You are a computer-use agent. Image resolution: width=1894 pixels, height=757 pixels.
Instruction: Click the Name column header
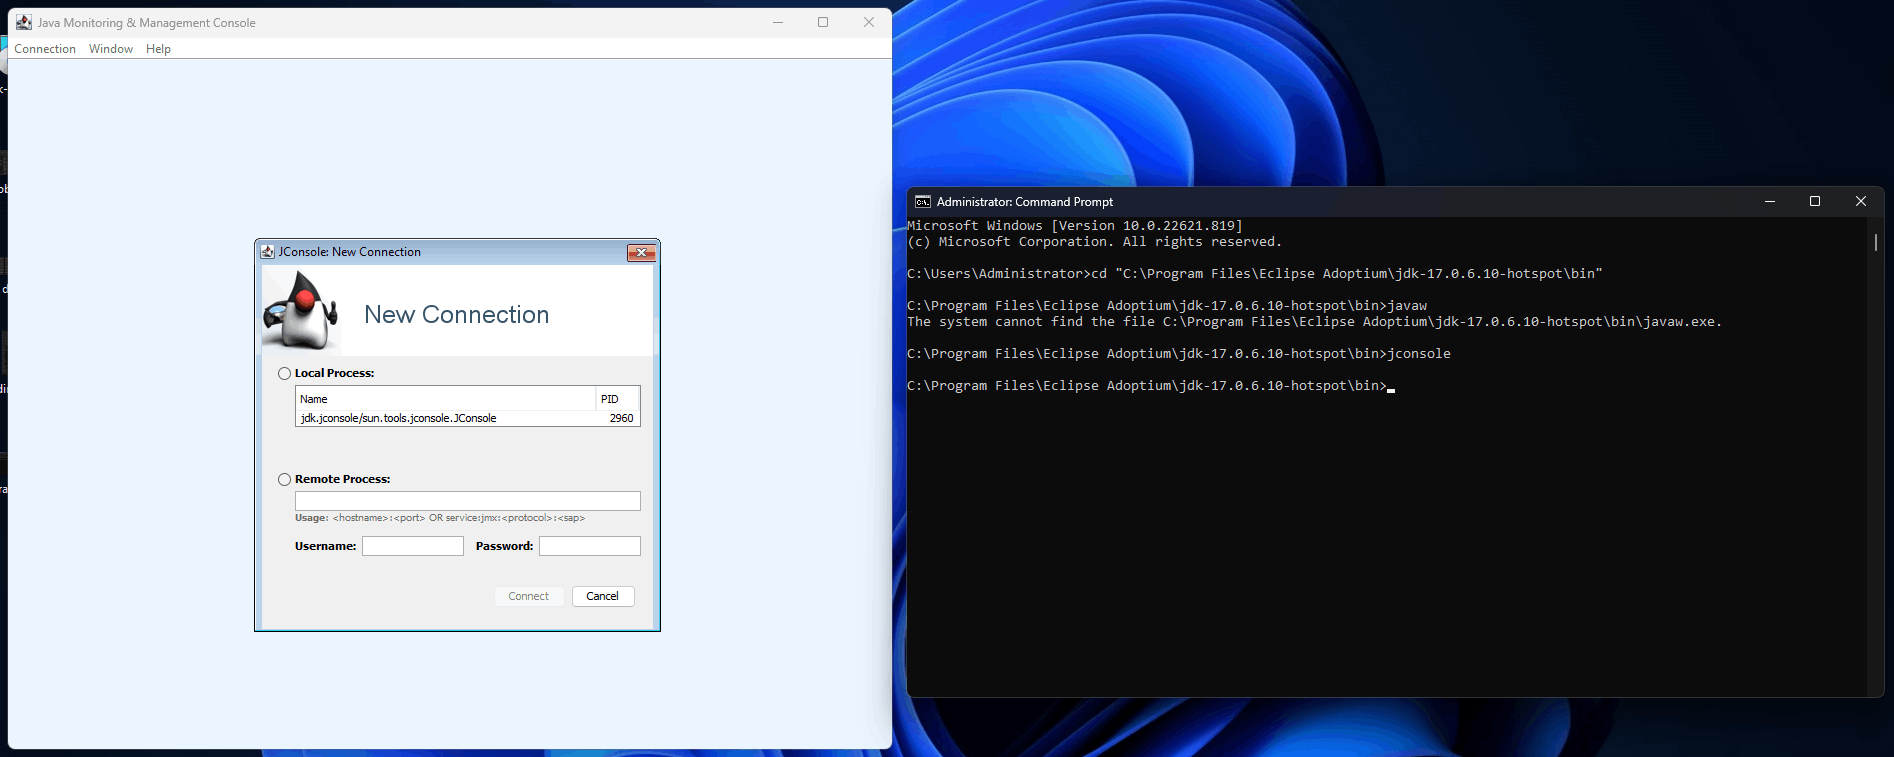(x=446, y=399)
